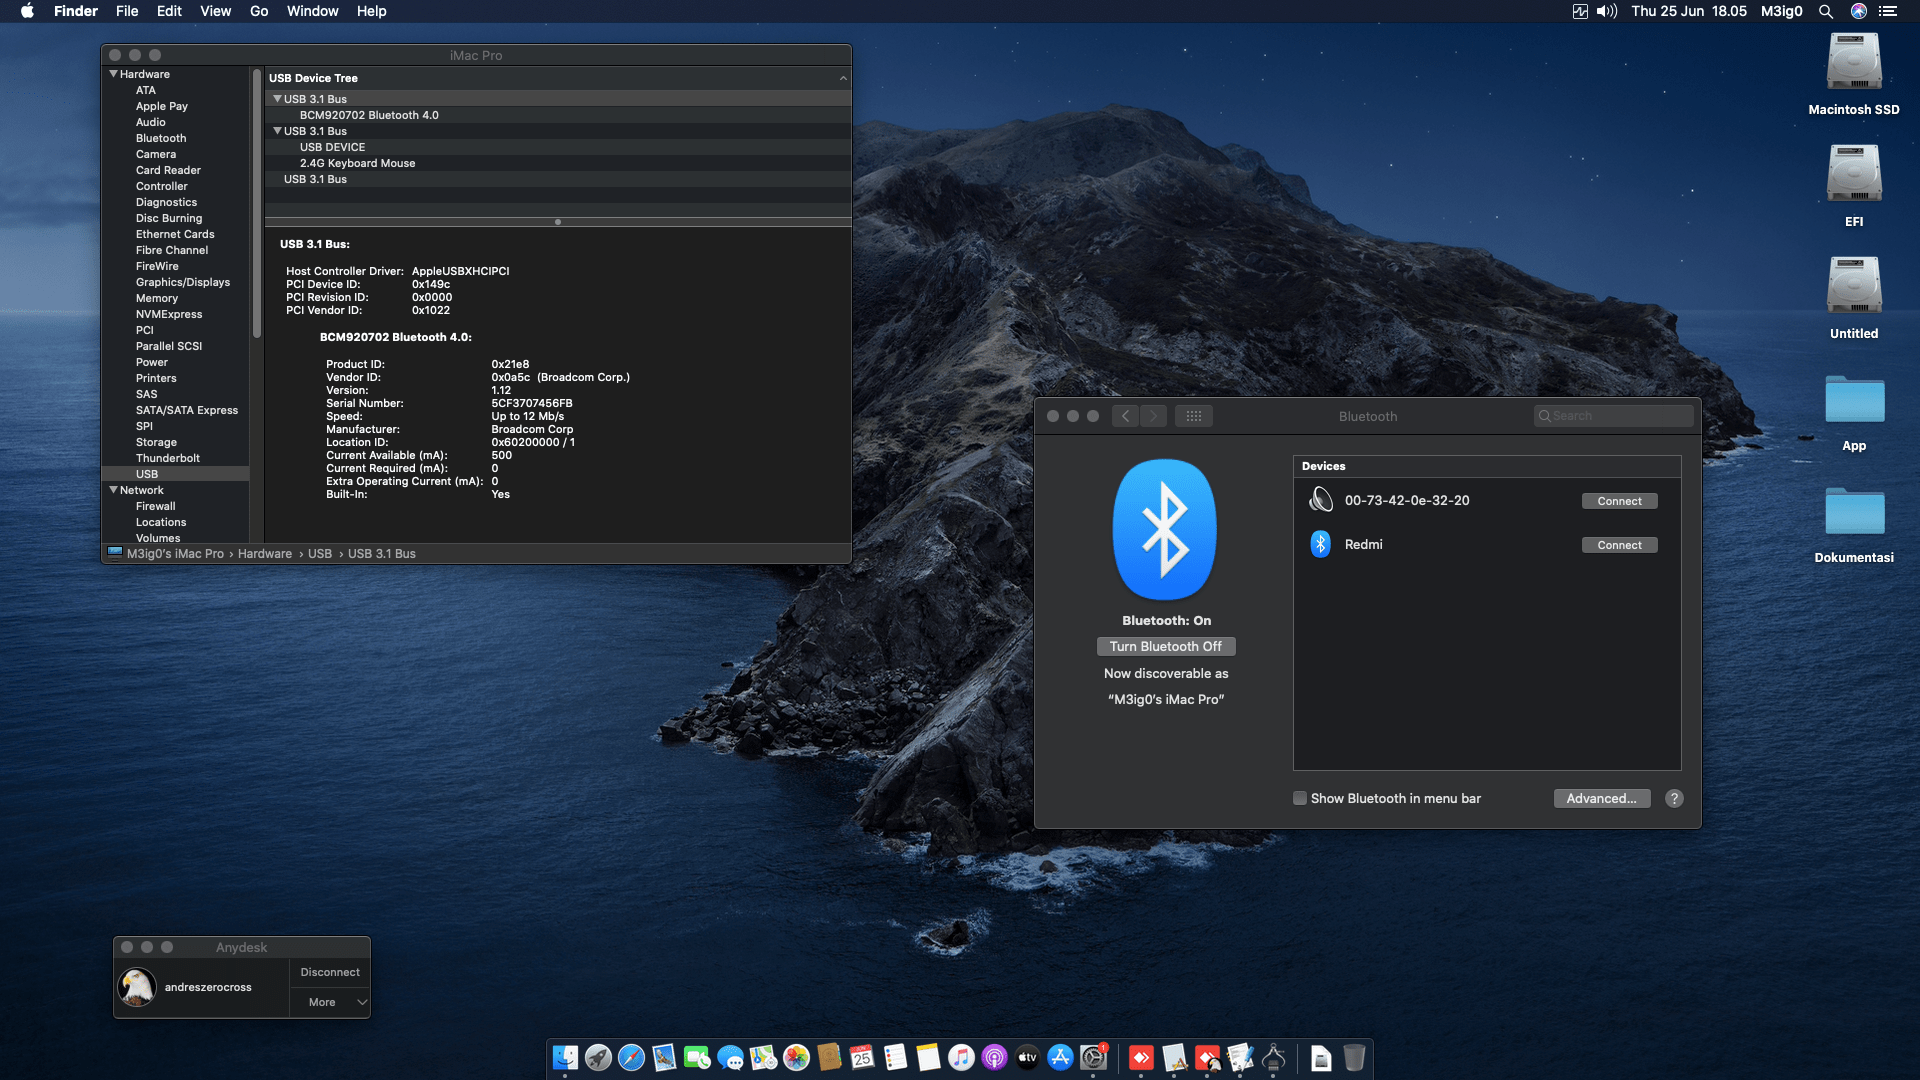Open the Window menu in menu bar
The height and width of the screenshot is (1080, 1920).
pos(312,11)
